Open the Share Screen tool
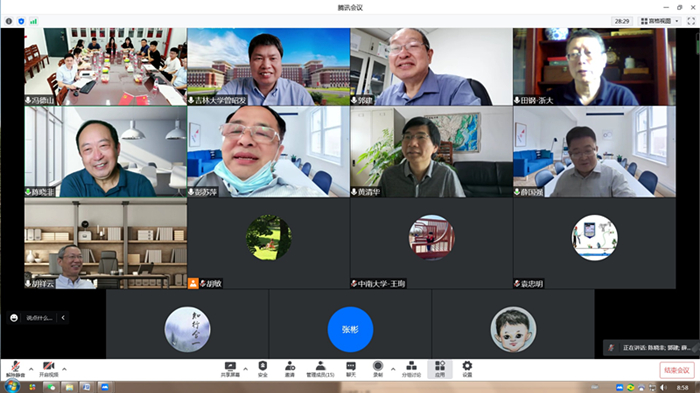Image resolution: width=700 pixels, height=393 pixels. [230, 369]
